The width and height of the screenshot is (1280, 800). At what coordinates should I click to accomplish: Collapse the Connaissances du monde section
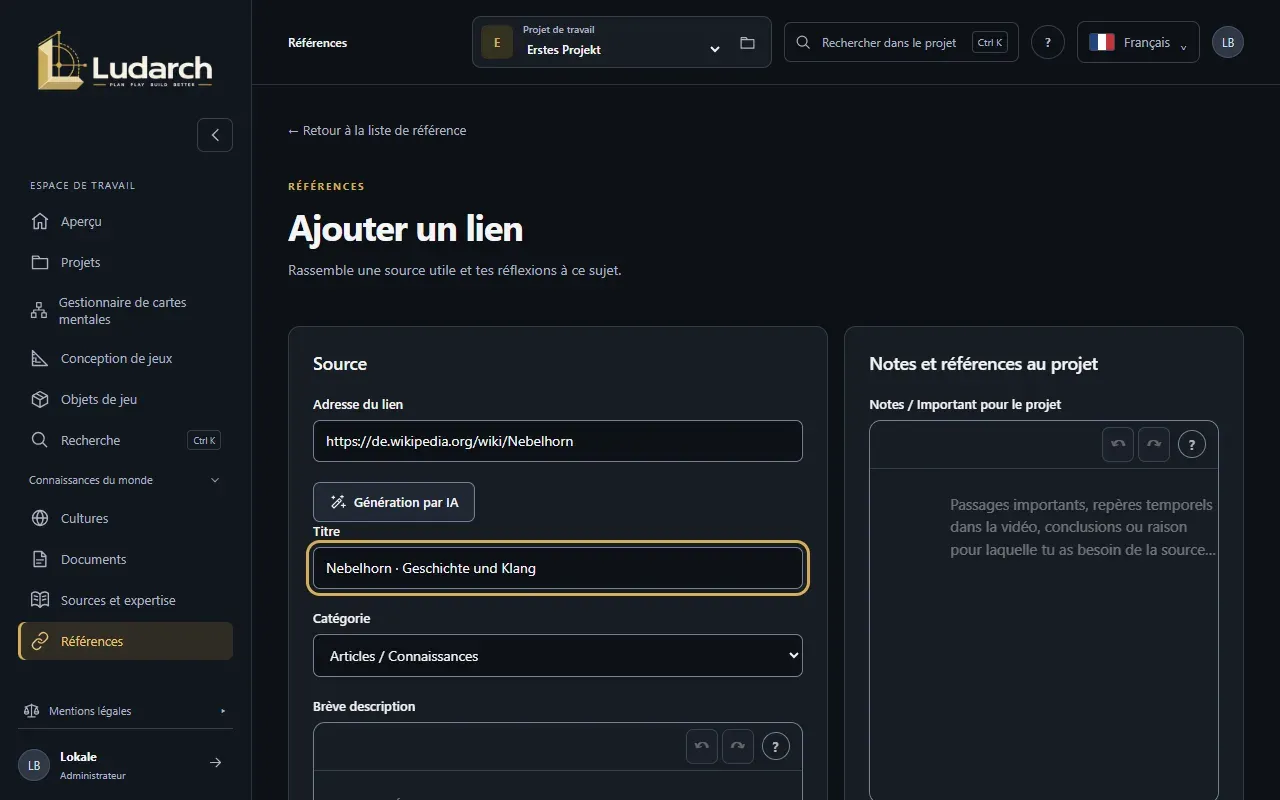click(125, 480)
